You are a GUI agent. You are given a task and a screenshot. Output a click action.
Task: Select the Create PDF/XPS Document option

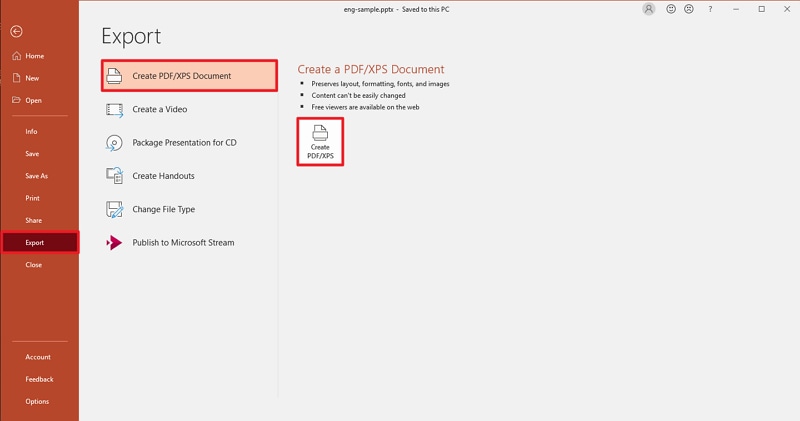coord(189,76)
